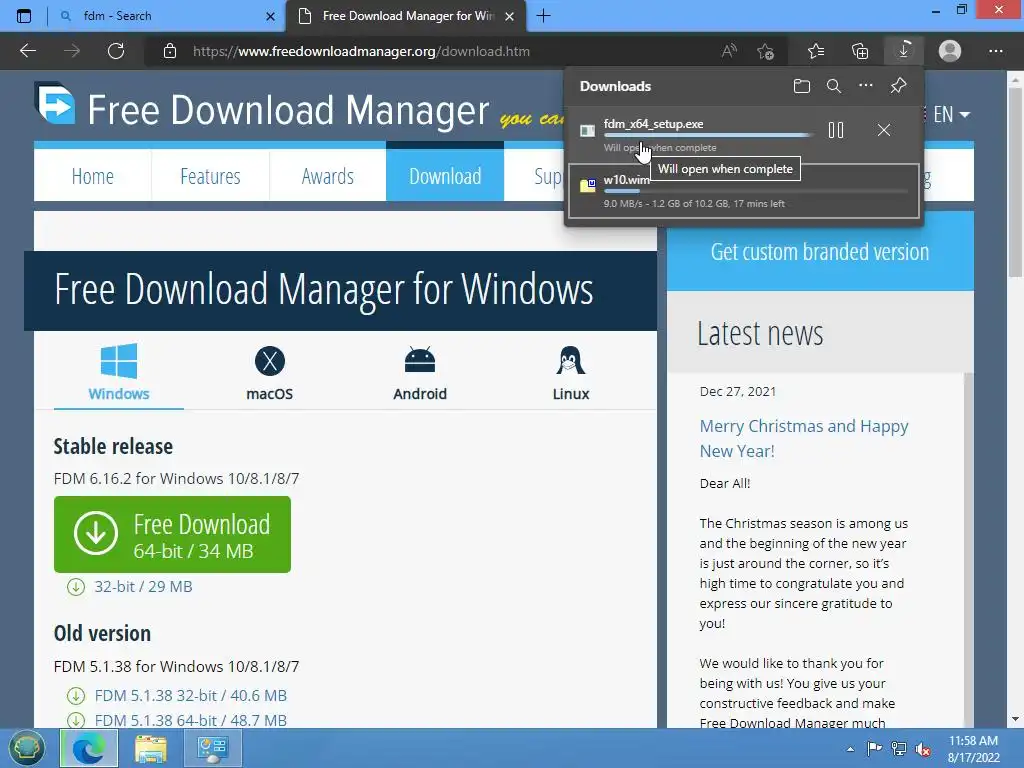This screenshot has width=1024, height=768.
Task: Click the address bar URL
Action: (361, 51)
